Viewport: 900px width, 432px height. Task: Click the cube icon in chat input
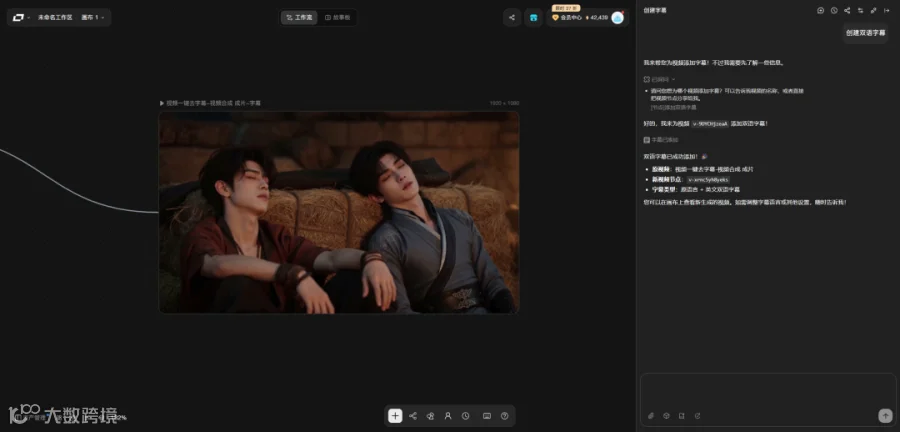666,415
